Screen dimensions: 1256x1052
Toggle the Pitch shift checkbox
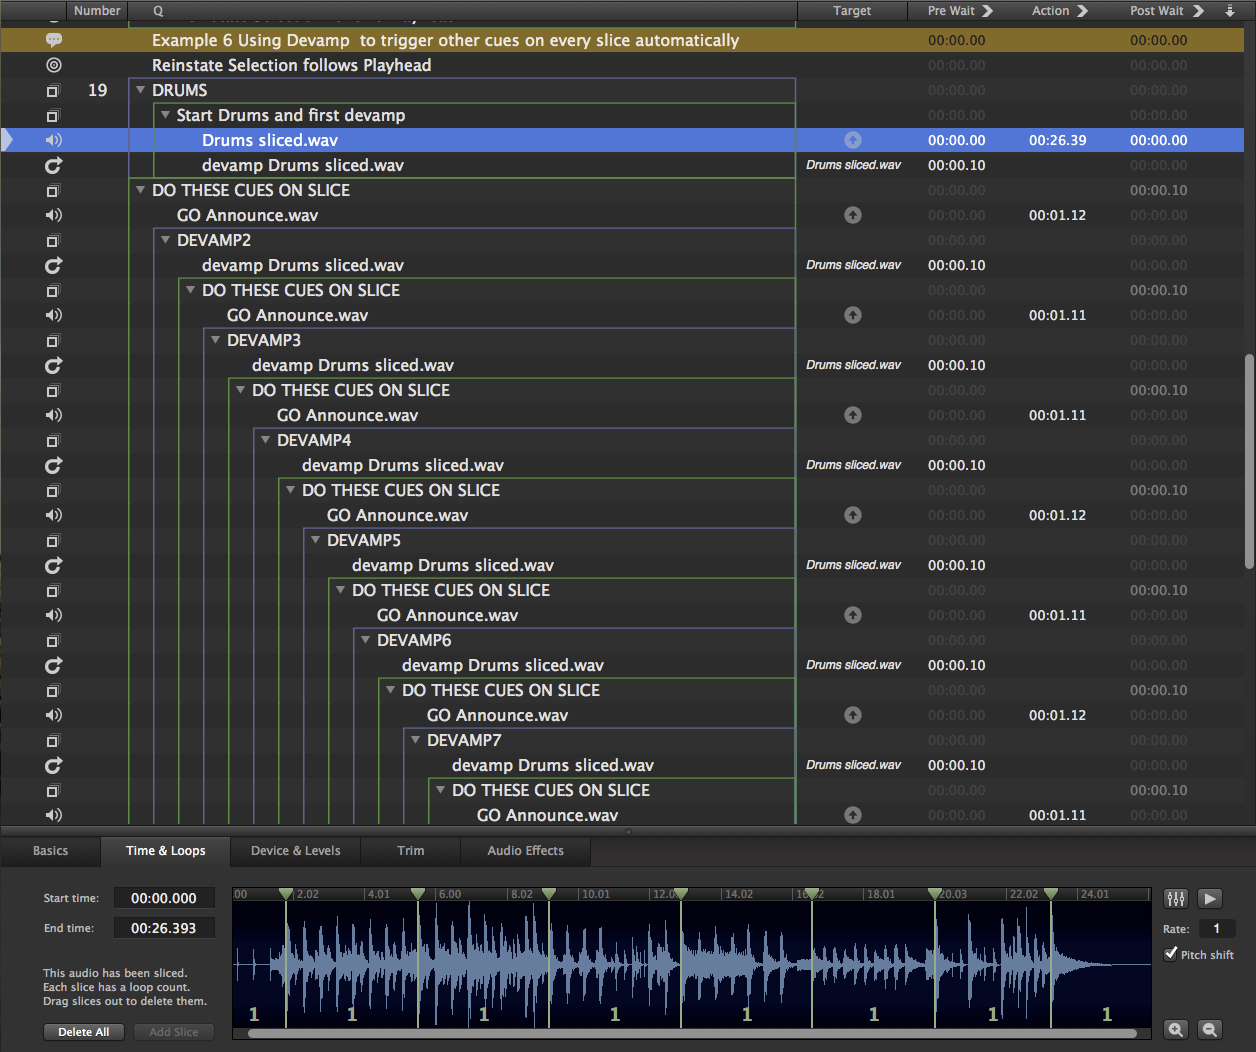point(1171,954)
